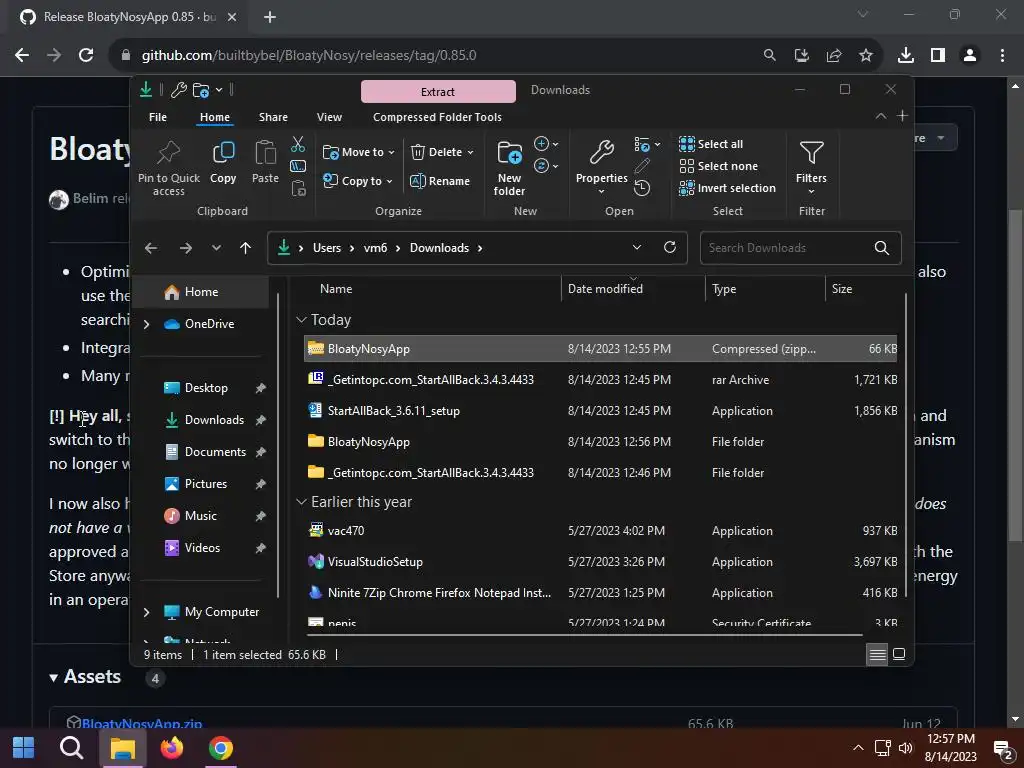Go back in File Explorer navigation
Viewport: 1024px width, 768px height.
151,248
